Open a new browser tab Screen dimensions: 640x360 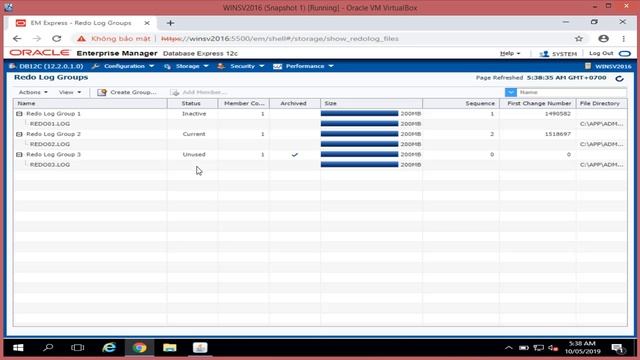coord(170,23)
